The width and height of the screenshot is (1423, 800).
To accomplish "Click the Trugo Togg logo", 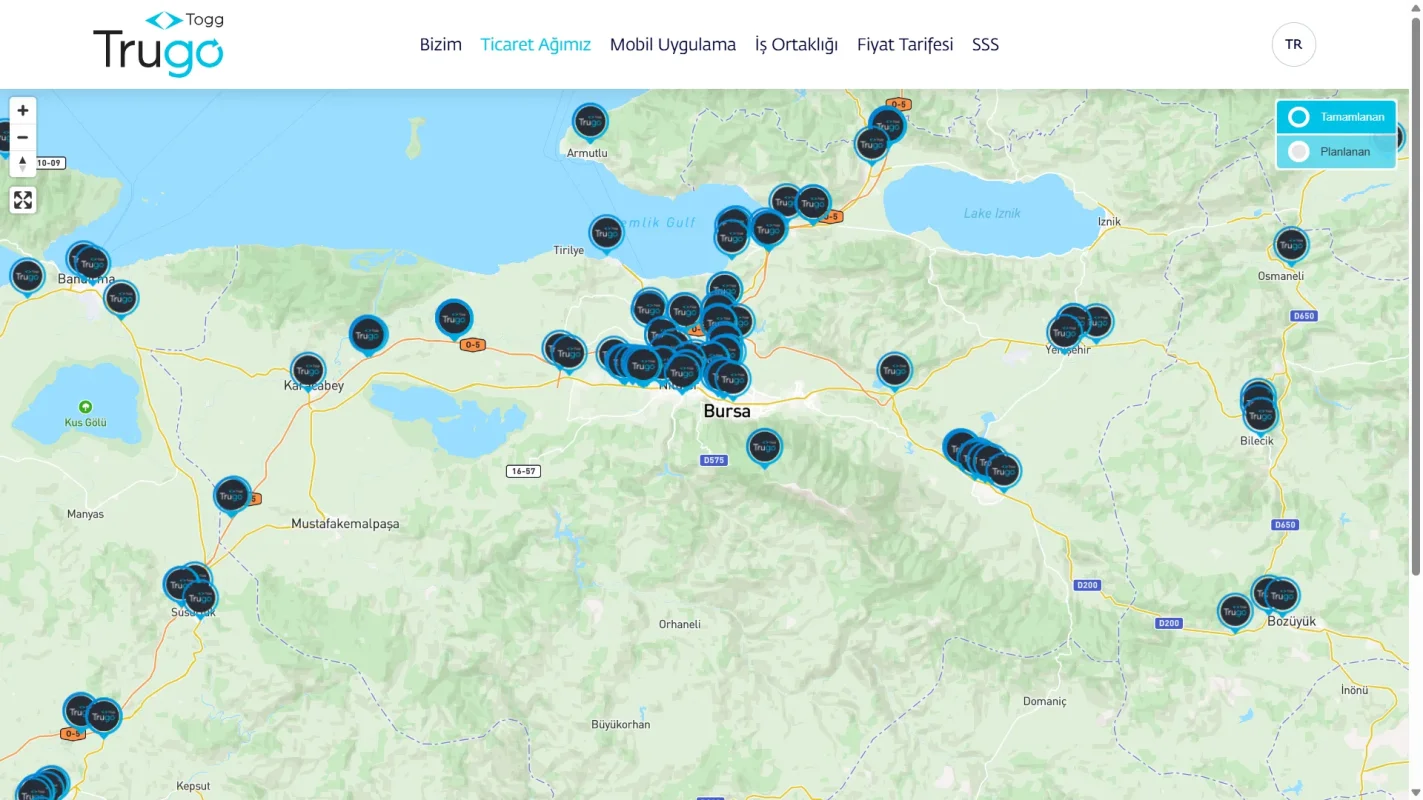I will 157,44.
